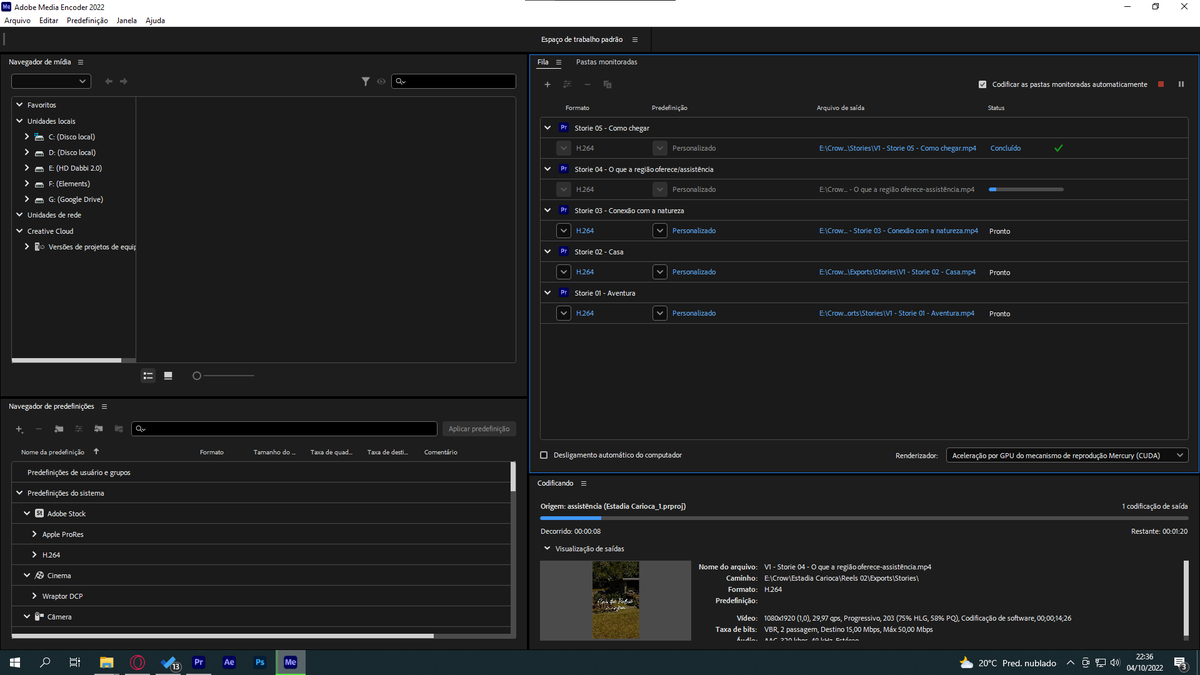1200x675 pixels.
Task: Collapse the Storie 01 - Aventura queue item
Action: tap(547, 293)
